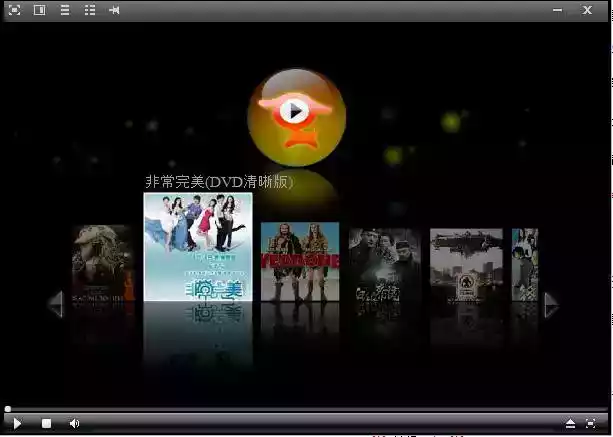This screenshot has height=437, width=613.
Task: Choose the leftmost blonde woman poster
Action: (102, 262)
